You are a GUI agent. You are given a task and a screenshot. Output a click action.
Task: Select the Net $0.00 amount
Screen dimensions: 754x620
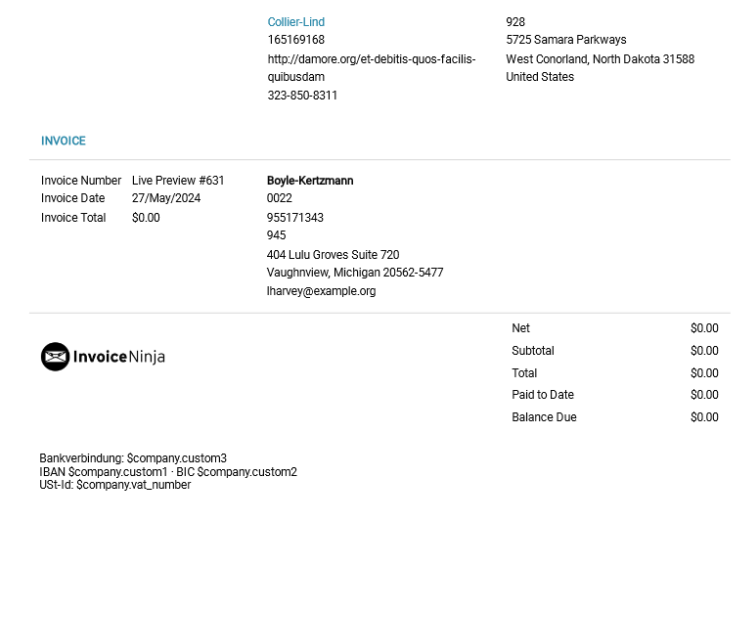coord(704,328)
